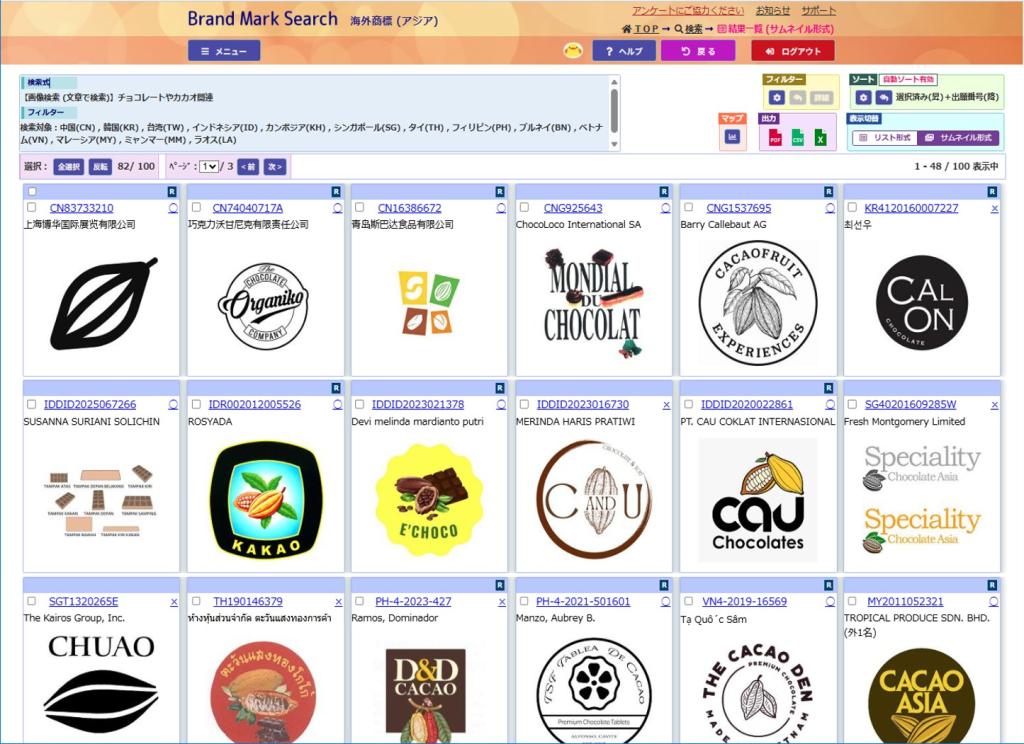Click the mascot icon beside the ヘルプ button
This screenshot has height=744, width=1024.
pos(573,49)
